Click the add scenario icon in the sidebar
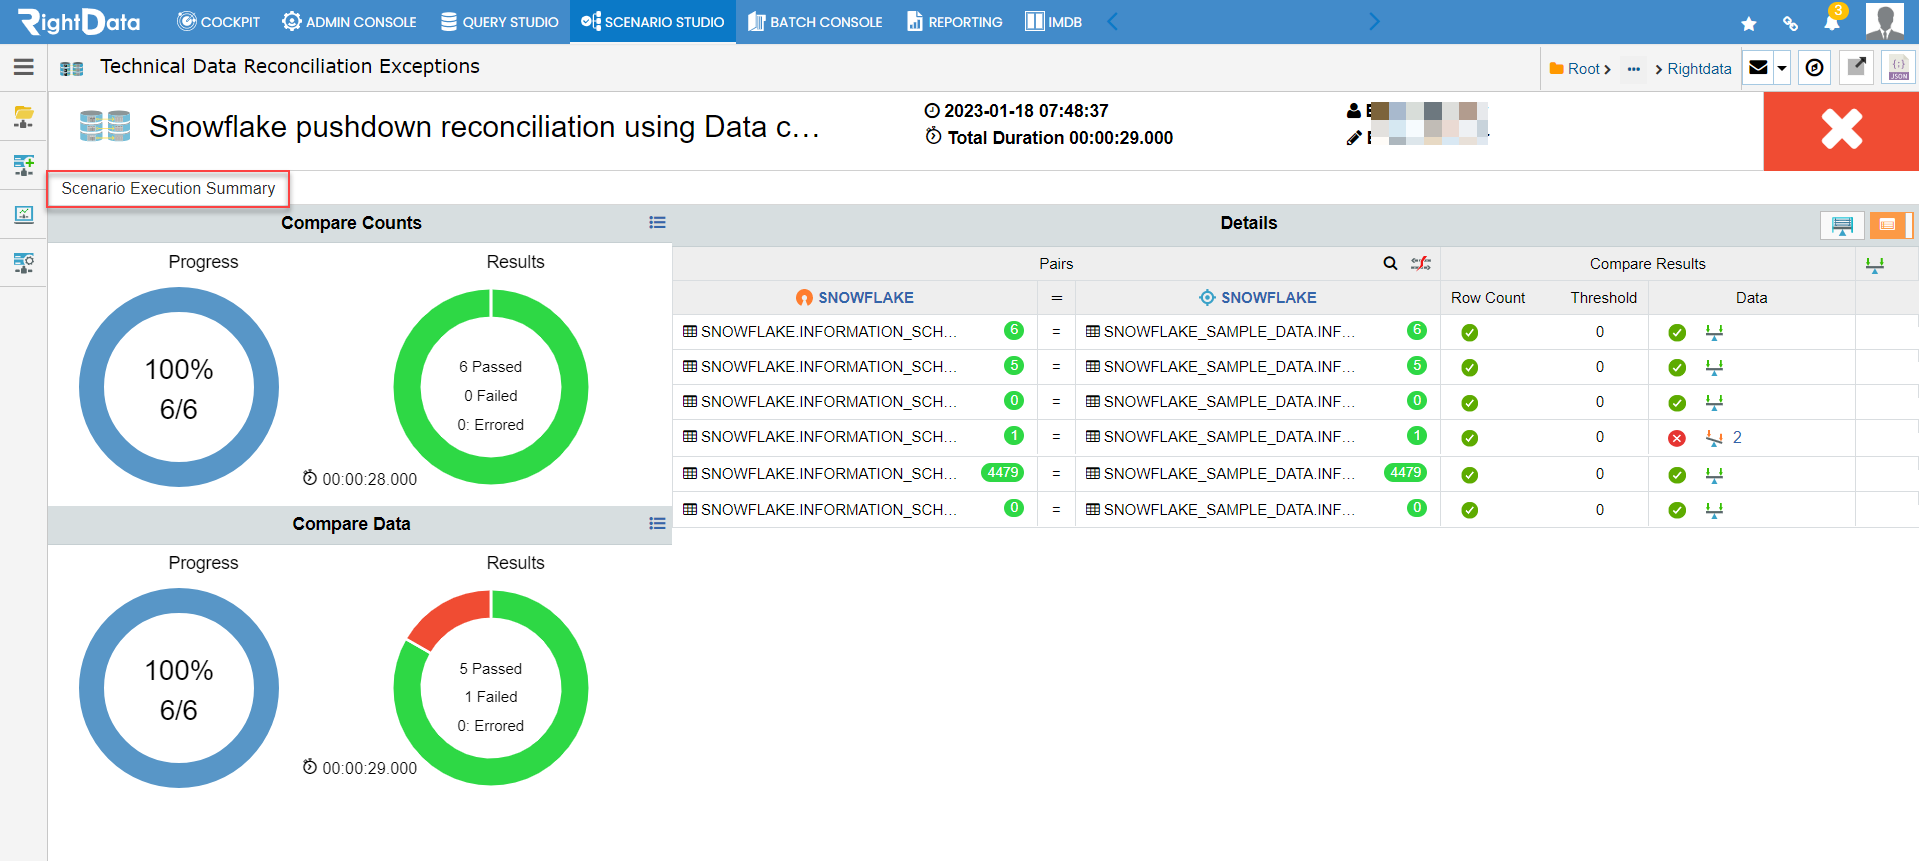Screen dimensions: 1919x861 24,165
